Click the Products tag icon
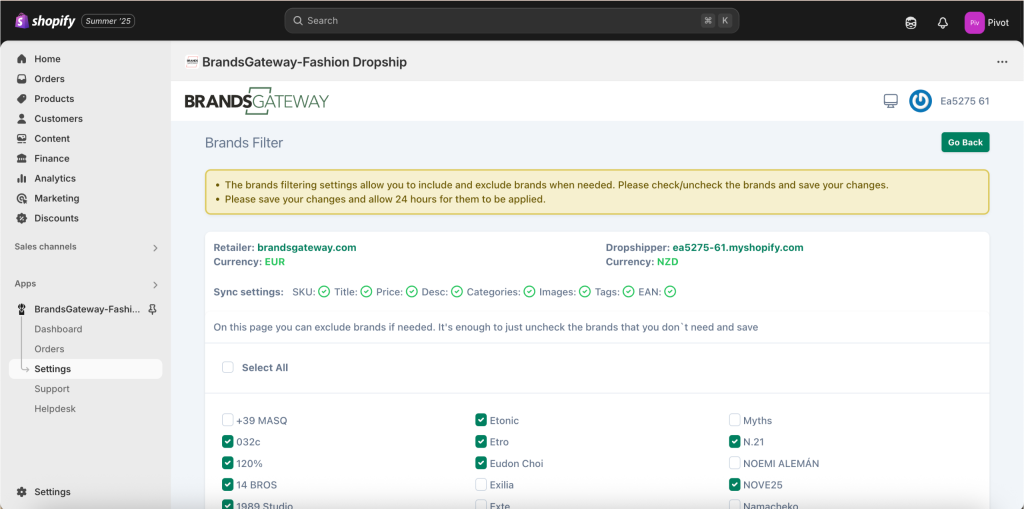Screen dimensions: 1024x509 point(22,99)
